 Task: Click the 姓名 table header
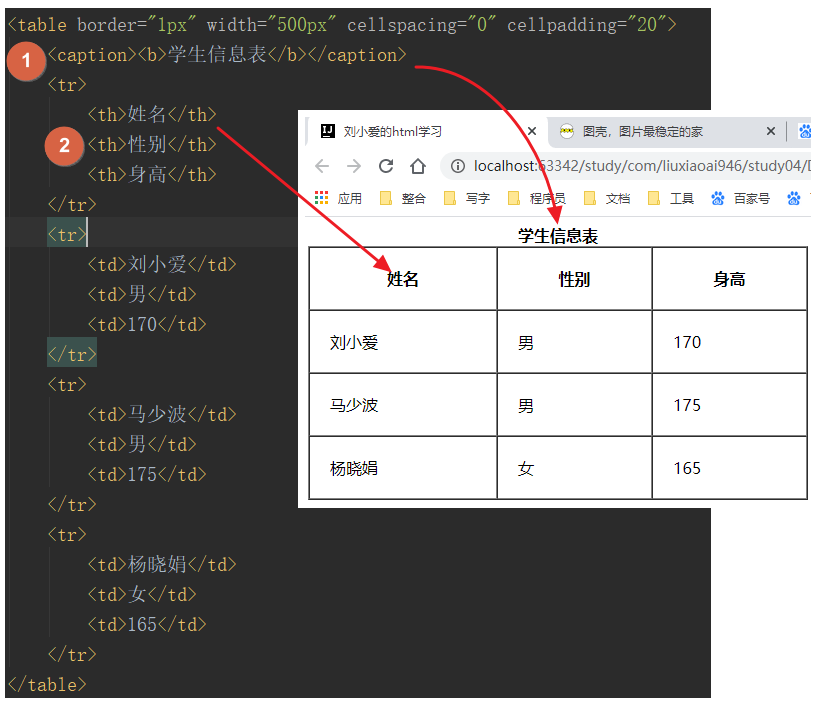pyautogui.click(x=403, y=279)
